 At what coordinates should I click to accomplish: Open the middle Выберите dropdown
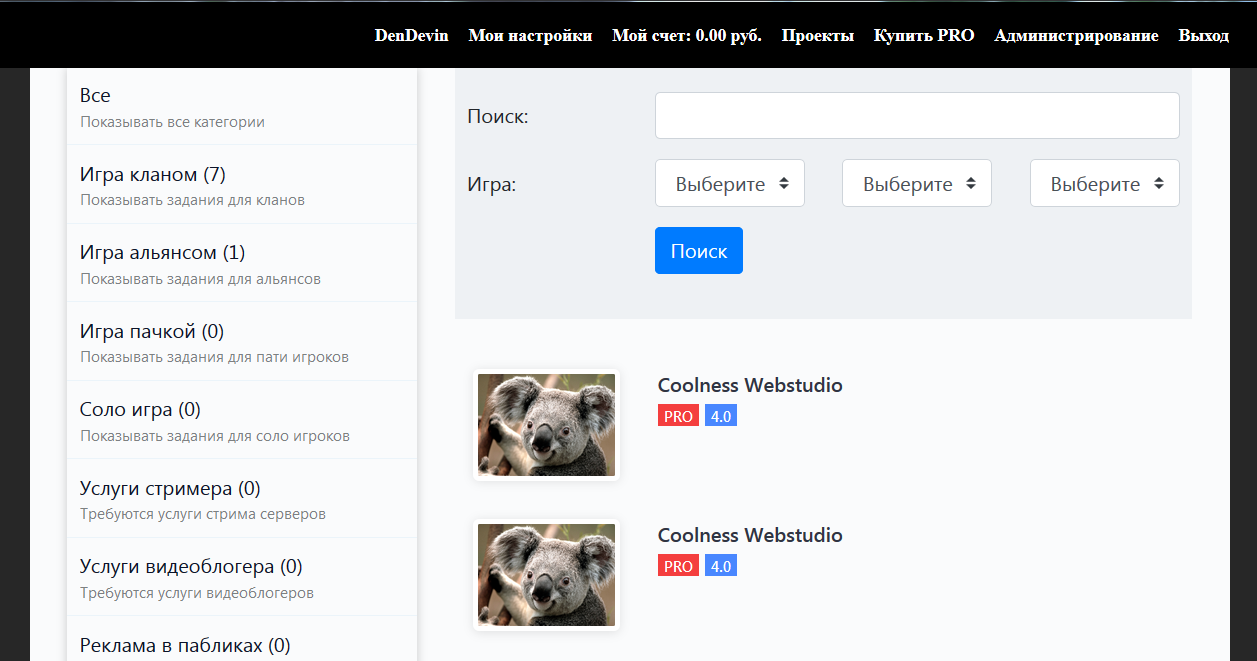pyautogui.click(x=917, y=184)
